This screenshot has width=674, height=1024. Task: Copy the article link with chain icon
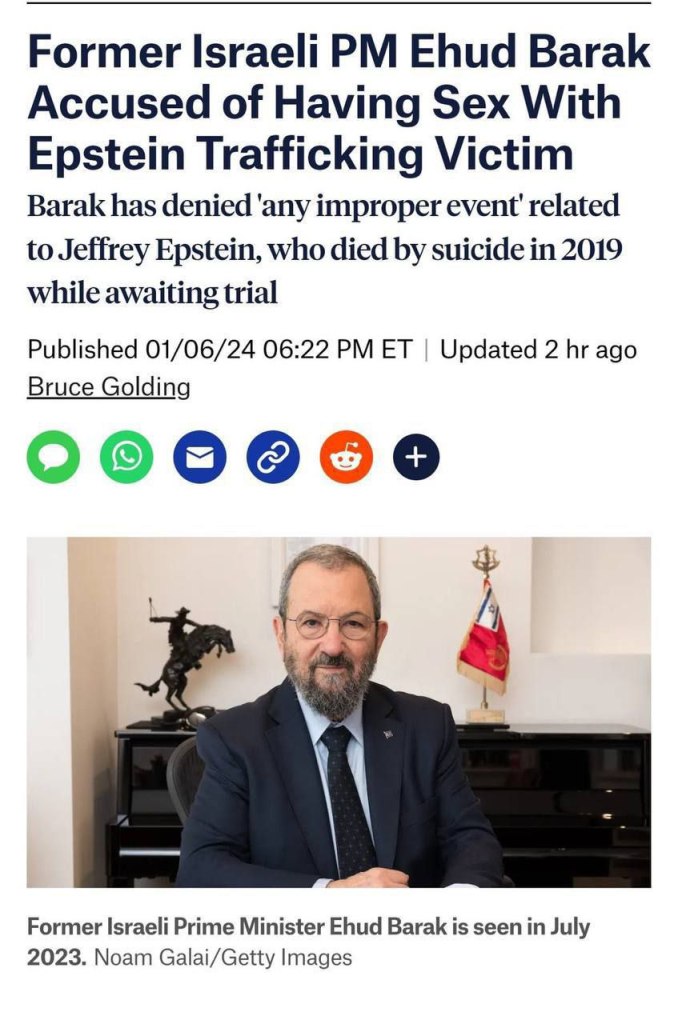click(272, 457)
